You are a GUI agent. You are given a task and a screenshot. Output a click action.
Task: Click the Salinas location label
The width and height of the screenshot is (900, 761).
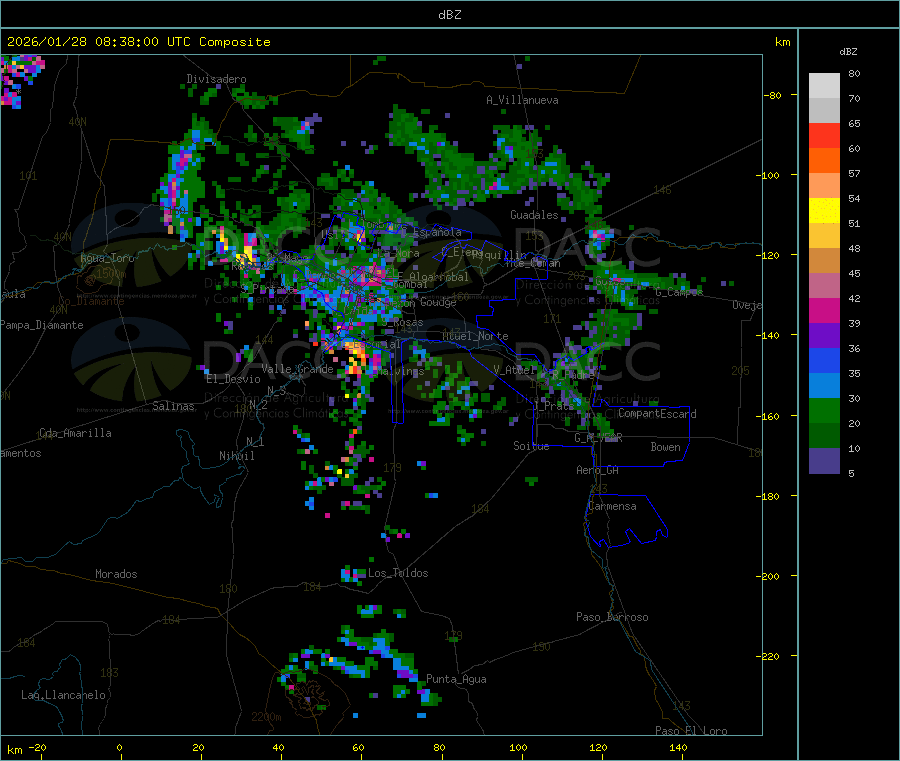173,406
